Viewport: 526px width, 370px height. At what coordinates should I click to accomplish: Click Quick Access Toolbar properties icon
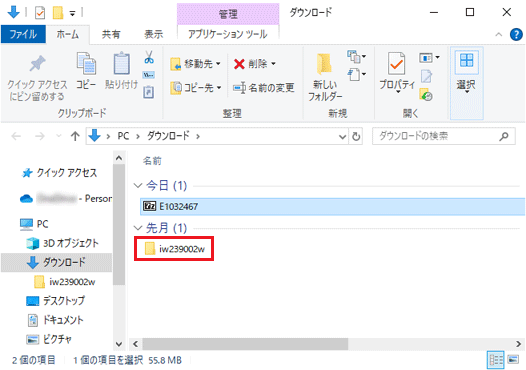[40, 13]
